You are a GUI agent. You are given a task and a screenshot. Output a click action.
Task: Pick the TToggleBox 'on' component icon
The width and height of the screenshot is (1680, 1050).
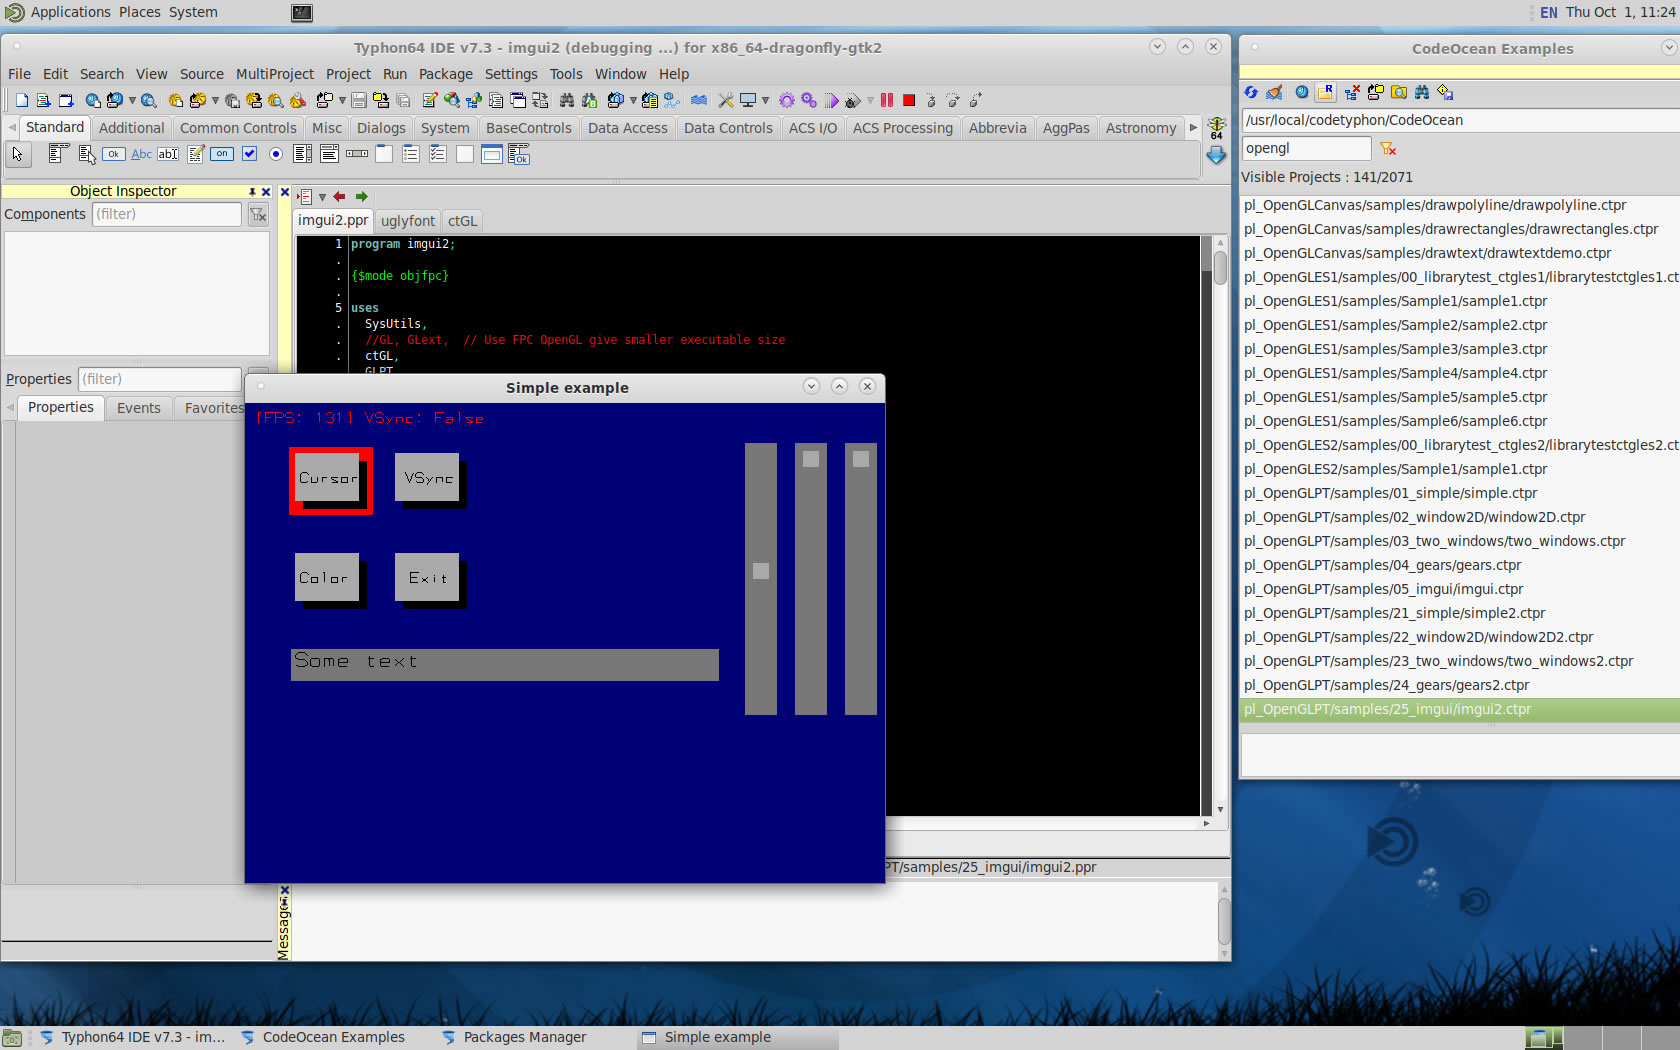(222, 154)
